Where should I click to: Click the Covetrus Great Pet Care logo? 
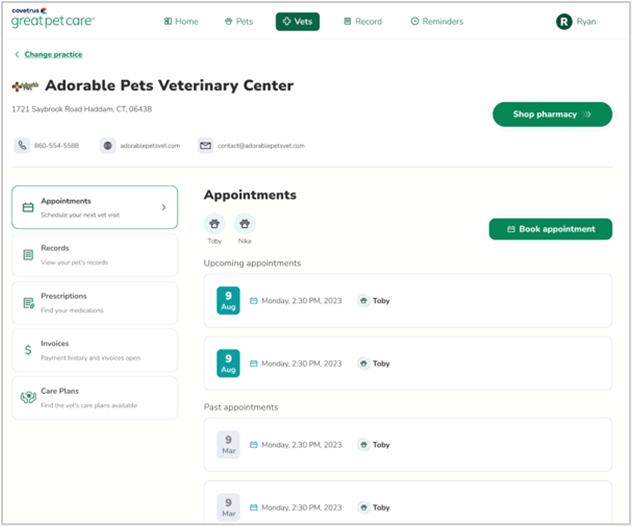pos(48,18)
